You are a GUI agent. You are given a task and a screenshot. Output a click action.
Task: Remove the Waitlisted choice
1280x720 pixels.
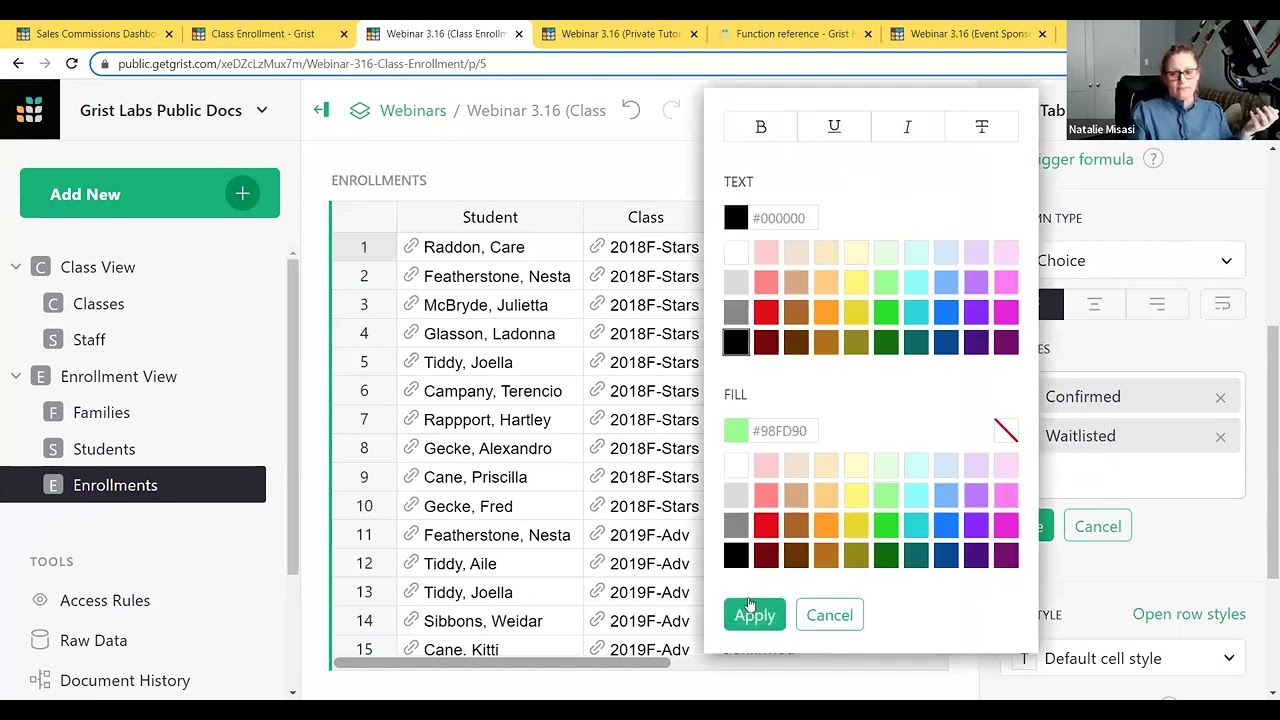(1220, 437)
